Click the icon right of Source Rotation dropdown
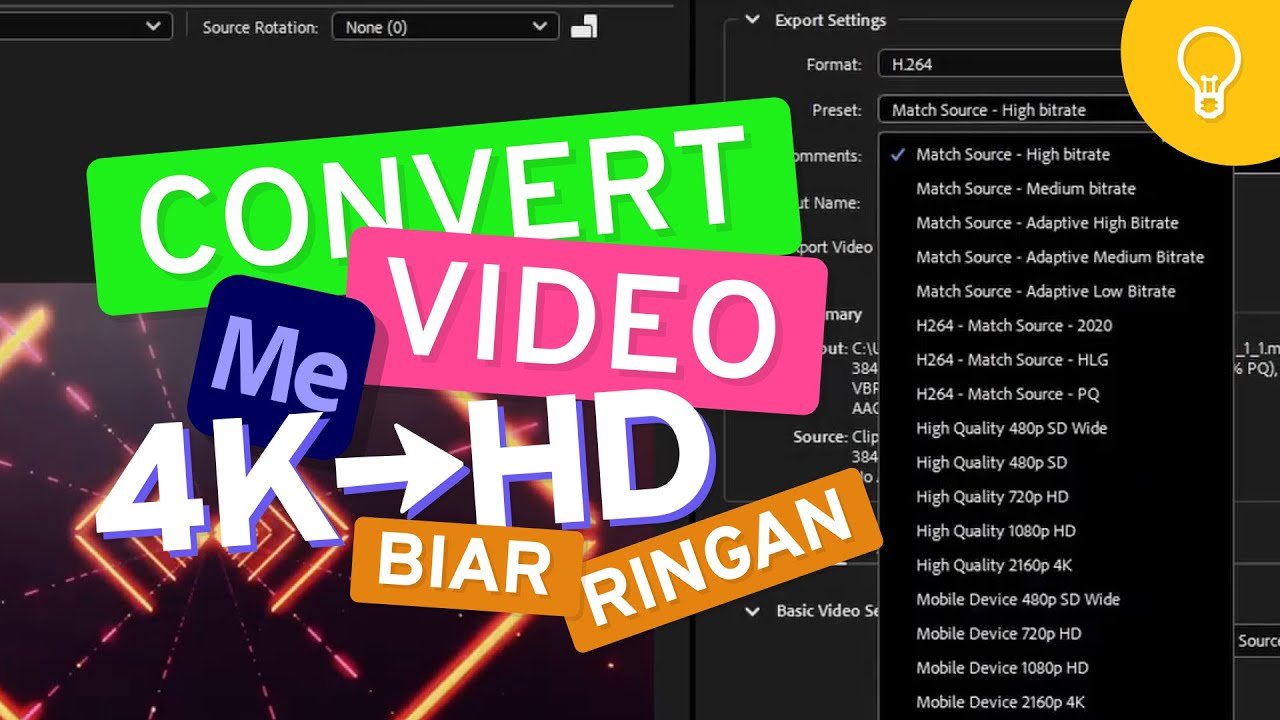 [x=584, y=27]
